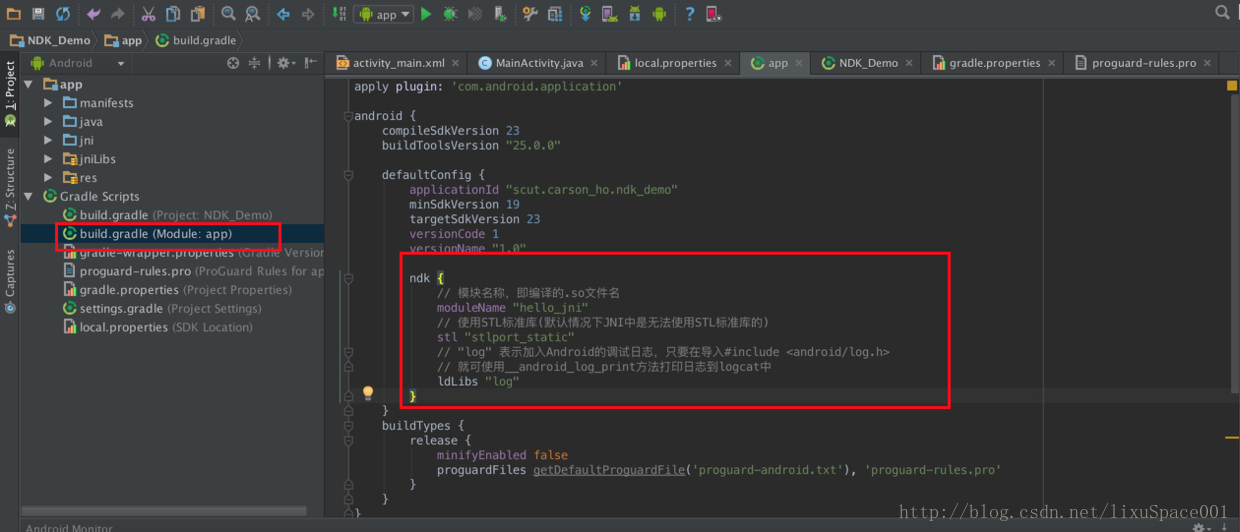Undo the last edit

pyautogui.click(x=93, y=14)
